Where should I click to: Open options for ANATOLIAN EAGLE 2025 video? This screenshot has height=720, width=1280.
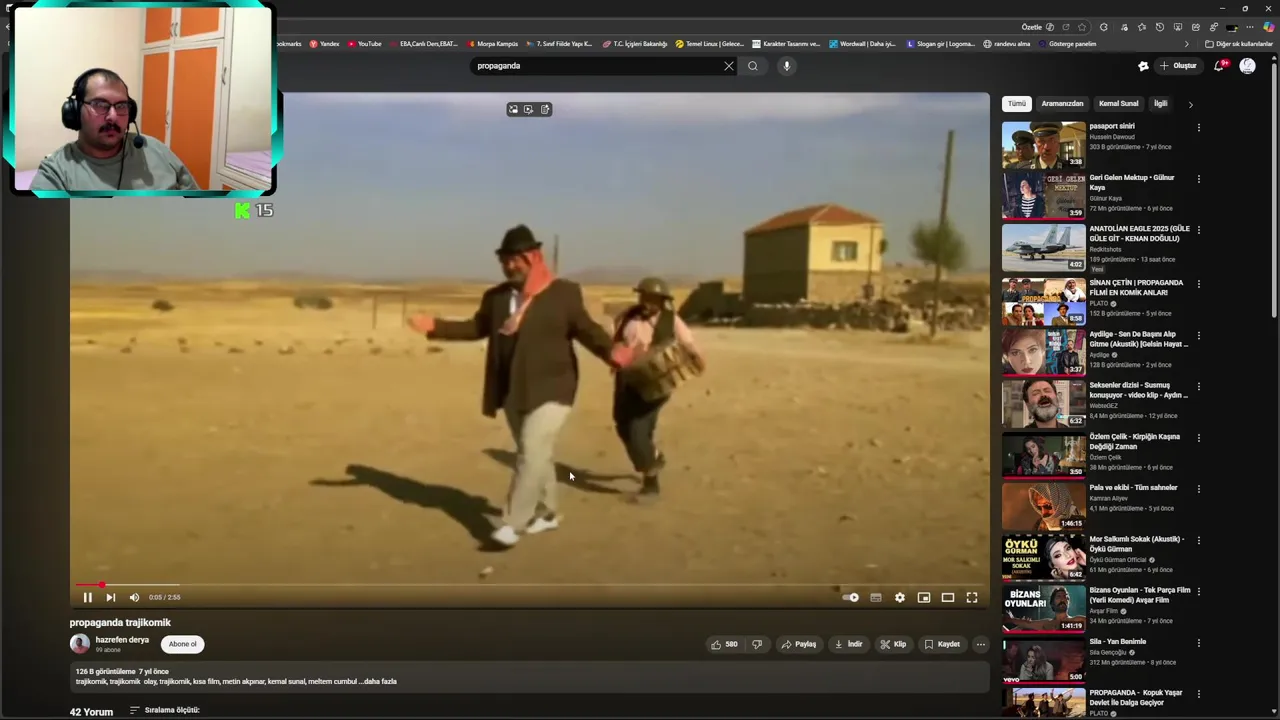coord(1198,230)
